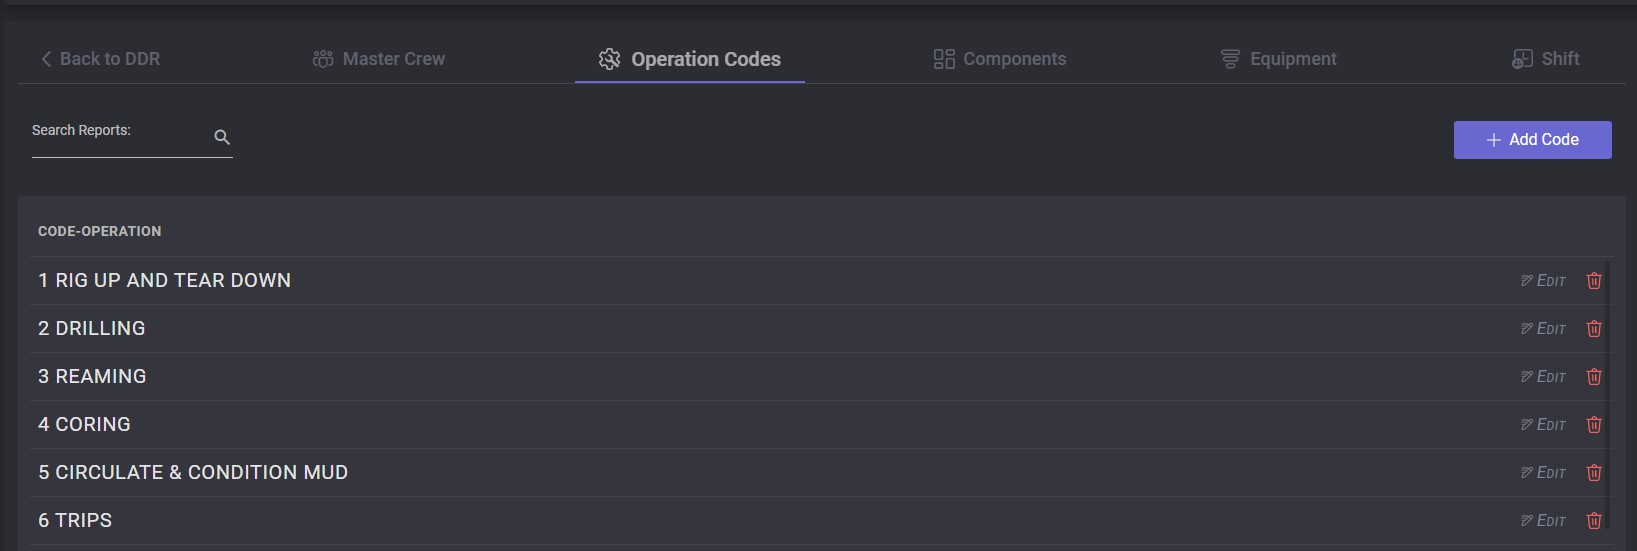The width and height of the screenshot is (1637, 551).
Task: Switch to the Components tab
Action: pyautogui.click(x=1000, y=59)
